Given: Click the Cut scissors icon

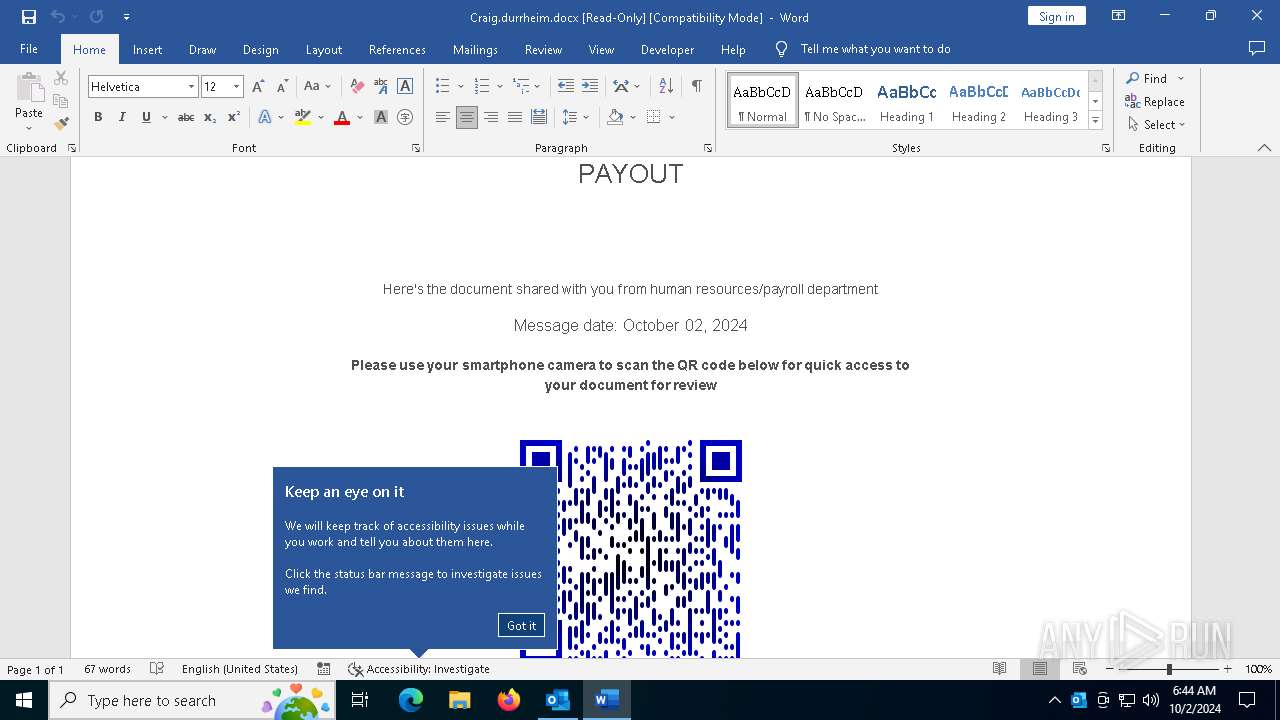Looking at the screenshot, I should pyautogui.click(x=61, y=78).
